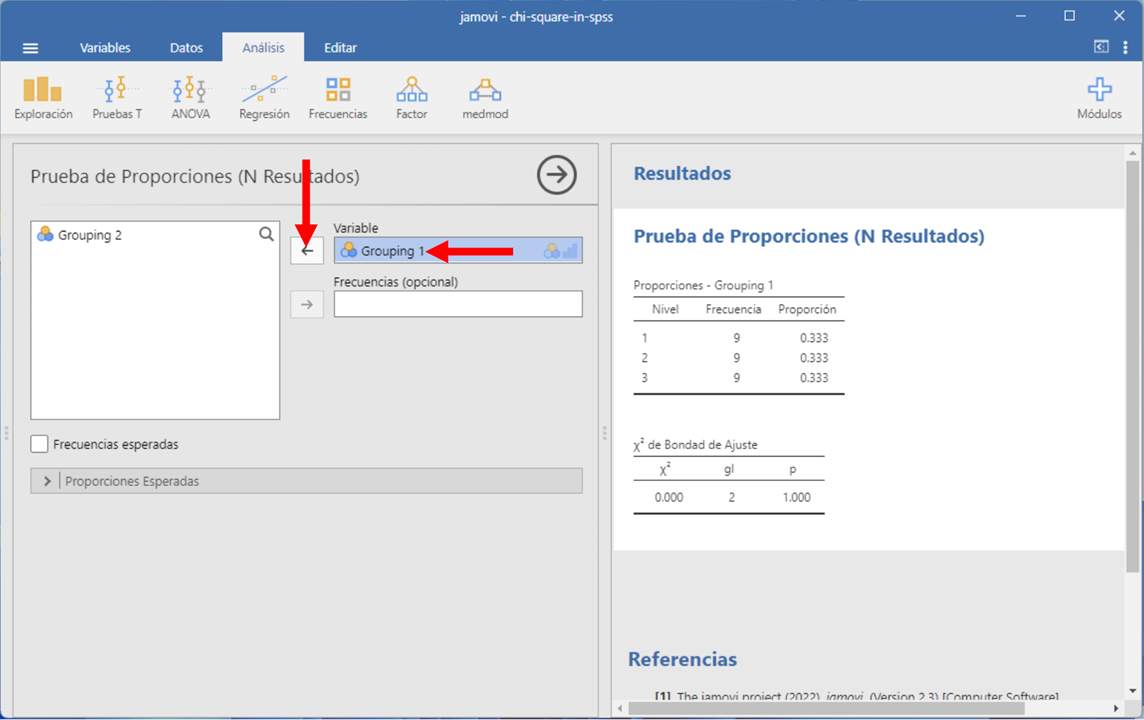The height and width of the screenshot is (720, 1144).
Task: Collapse the options panel with circled arrow
Action: (x=557, y=175)
